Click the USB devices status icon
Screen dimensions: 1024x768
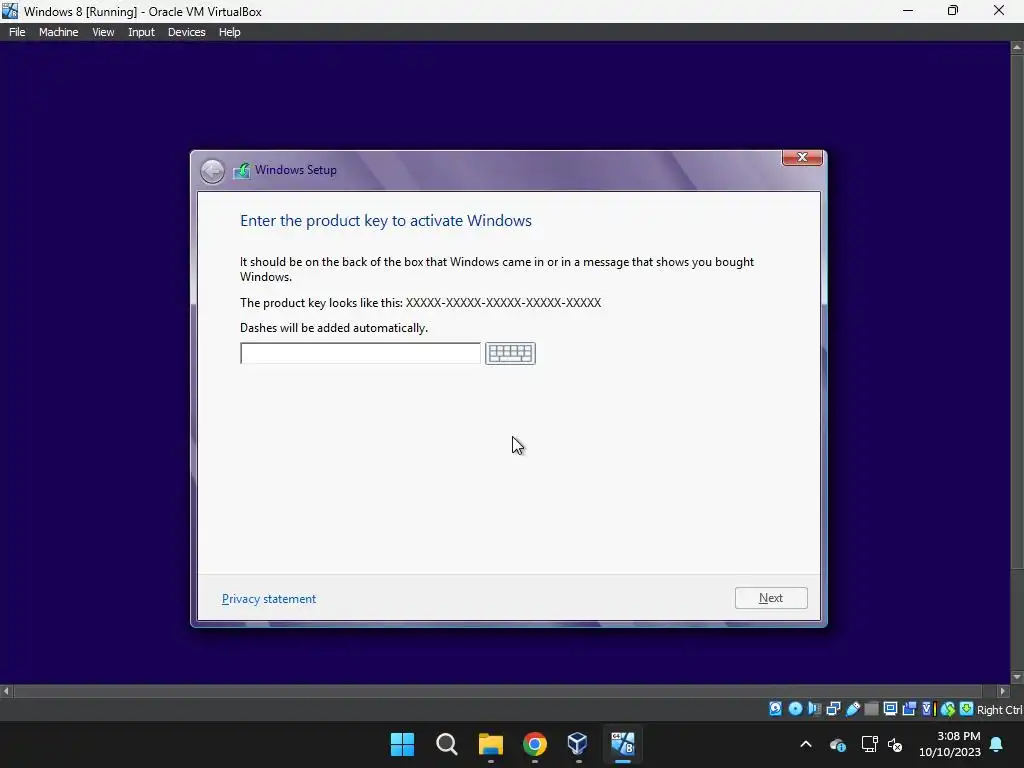(x=853, y=709)
